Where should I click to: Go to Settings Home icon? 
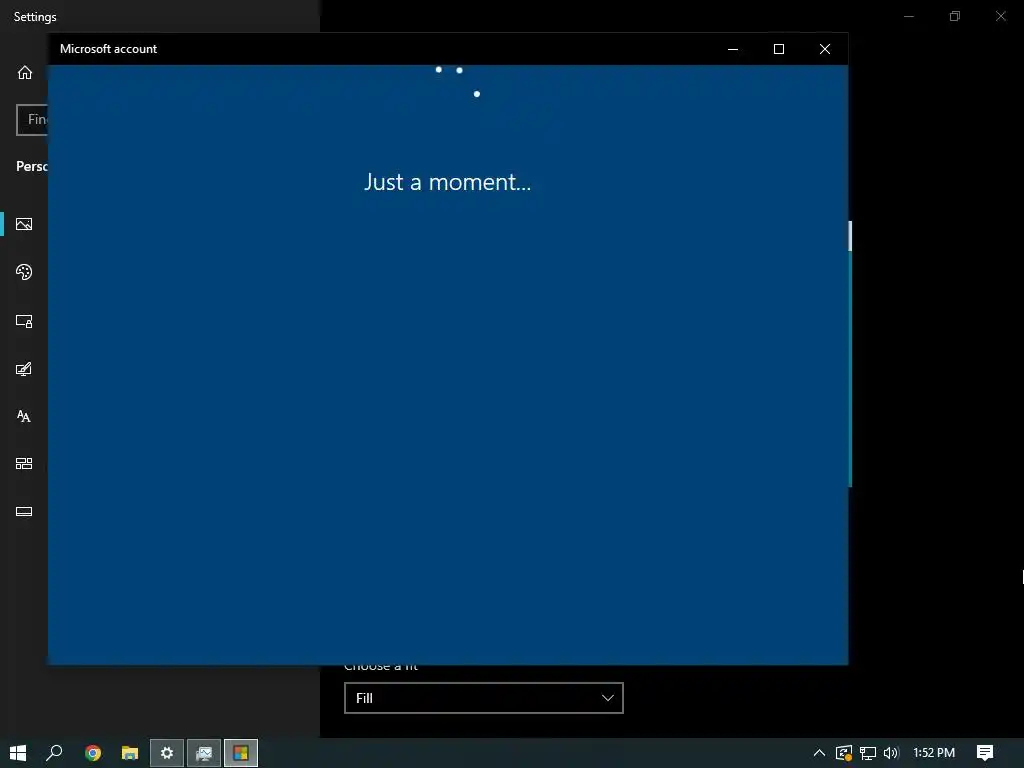click(25, 72)
